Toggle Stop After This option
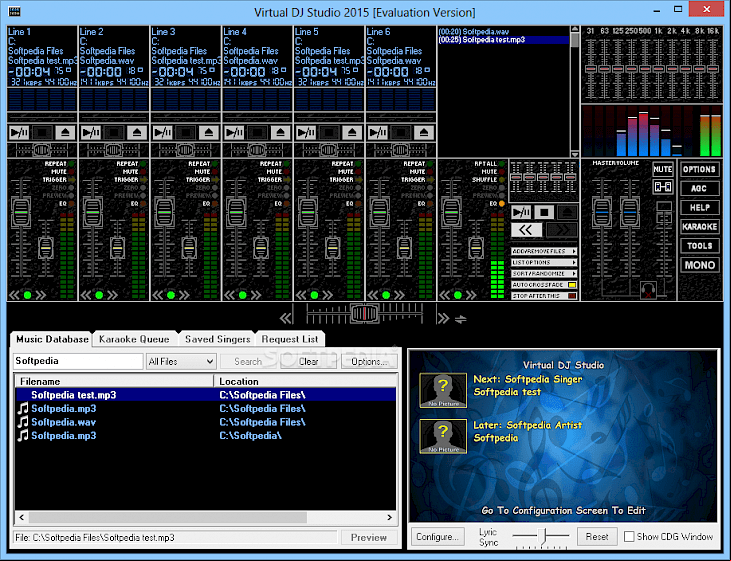 point(544,296)
